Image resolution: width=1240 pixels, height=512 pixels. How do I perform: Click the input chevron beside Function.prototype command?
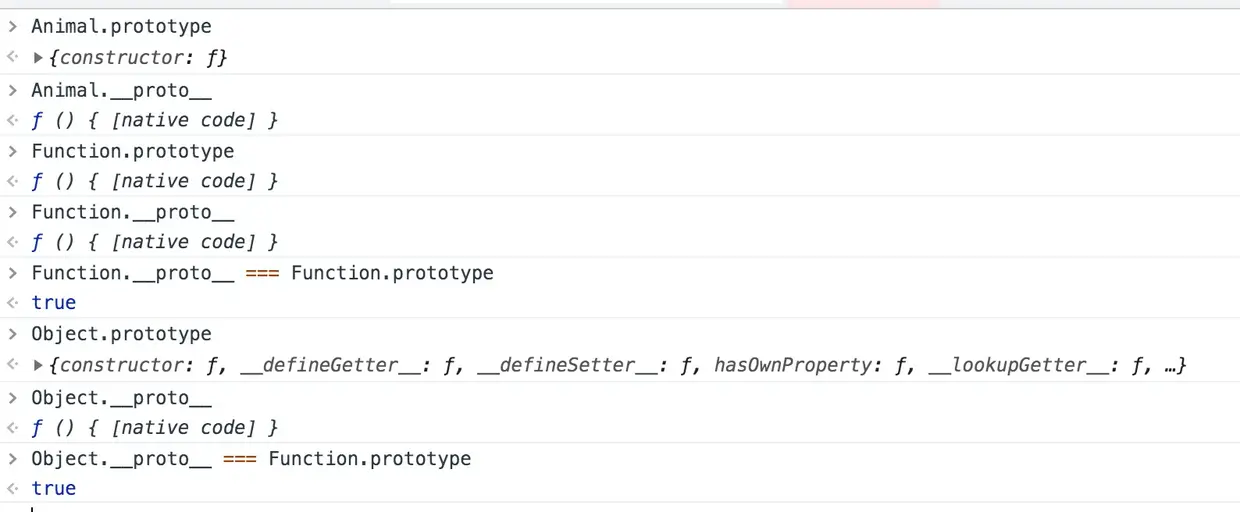pyautogui.click(x=12, y=151)
